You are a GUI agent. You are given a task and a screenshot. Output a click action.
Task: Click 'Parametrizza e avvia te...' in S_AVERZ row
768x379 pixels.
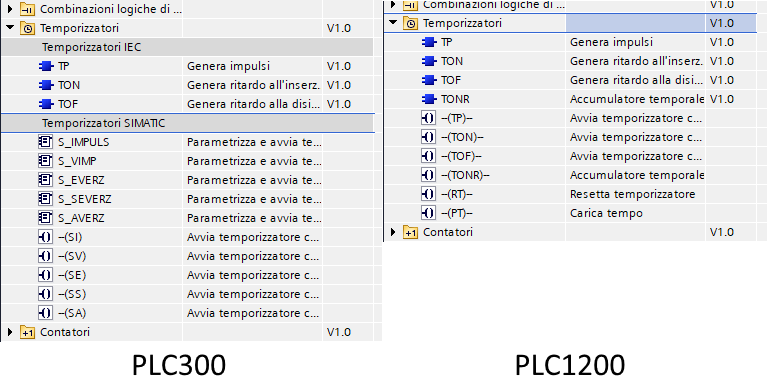254,218
